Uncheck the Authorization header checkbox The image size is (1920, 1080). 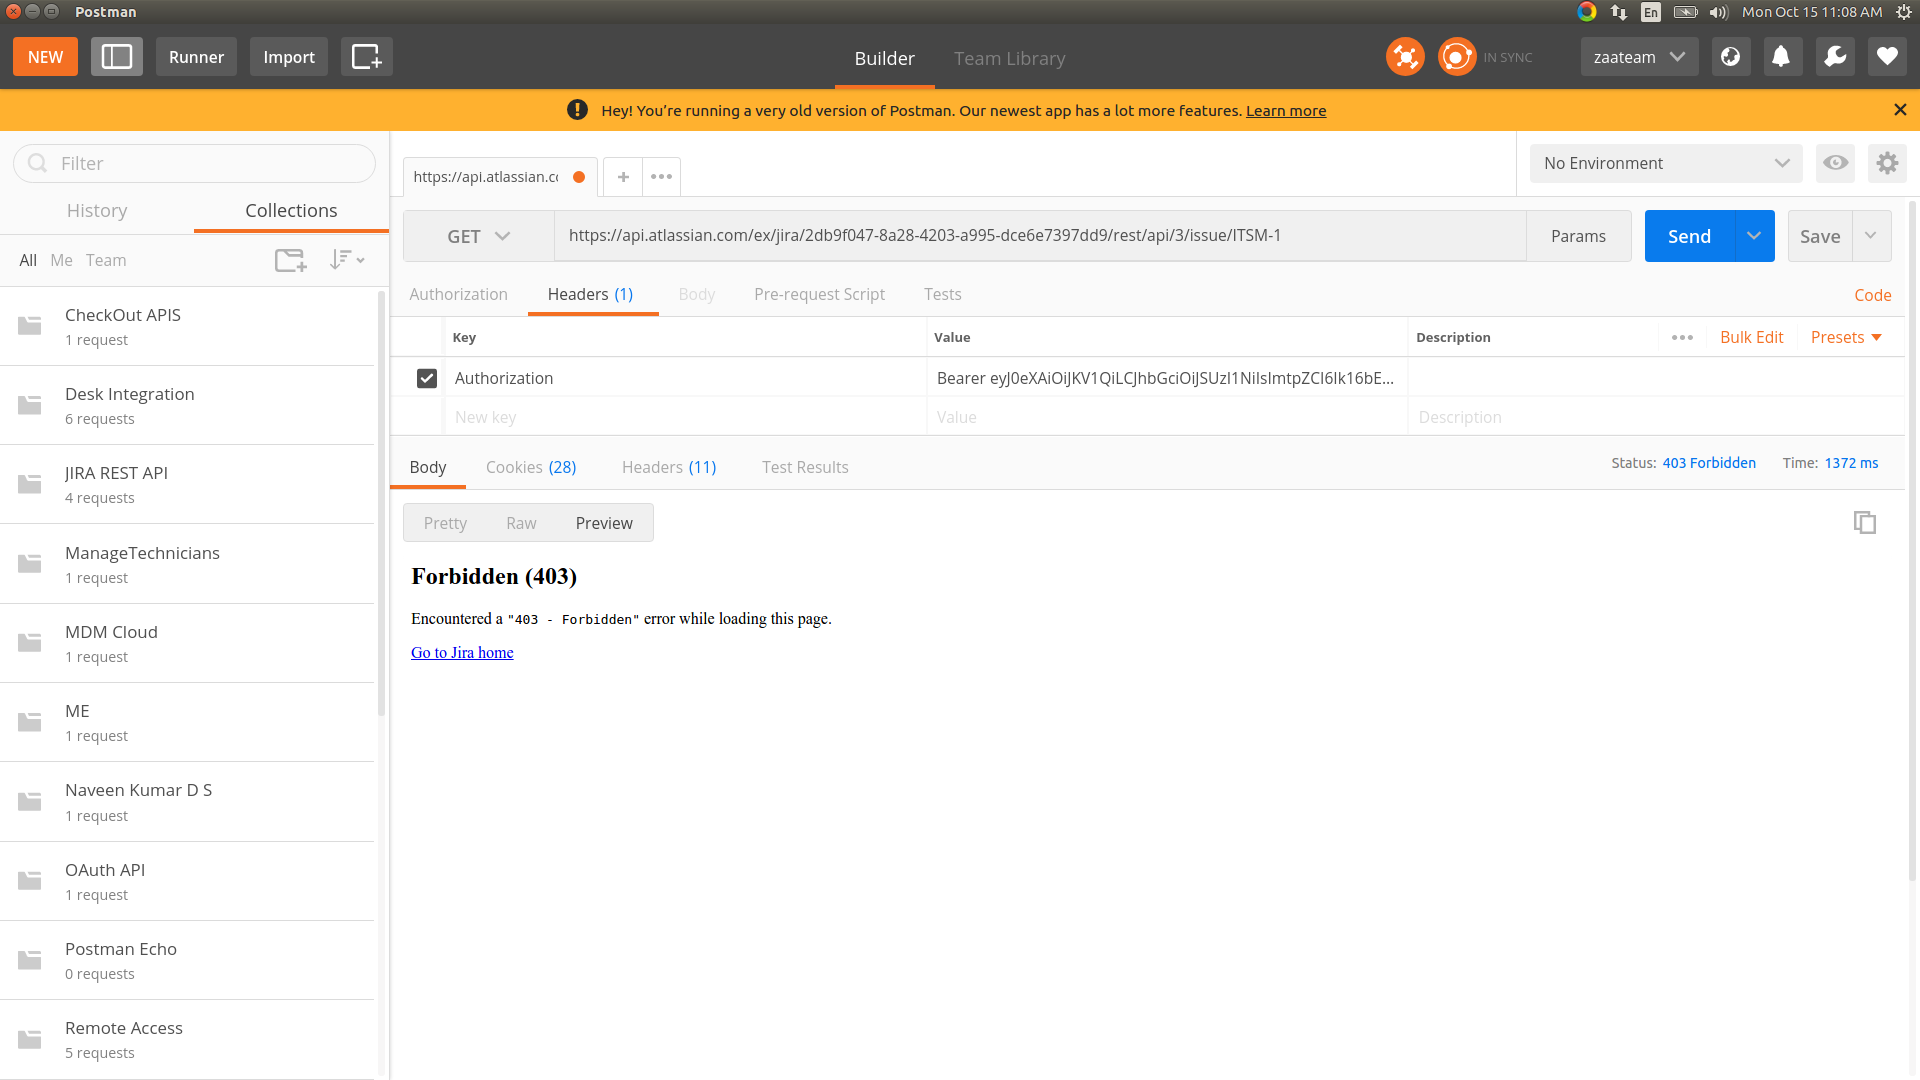point(427,378)
